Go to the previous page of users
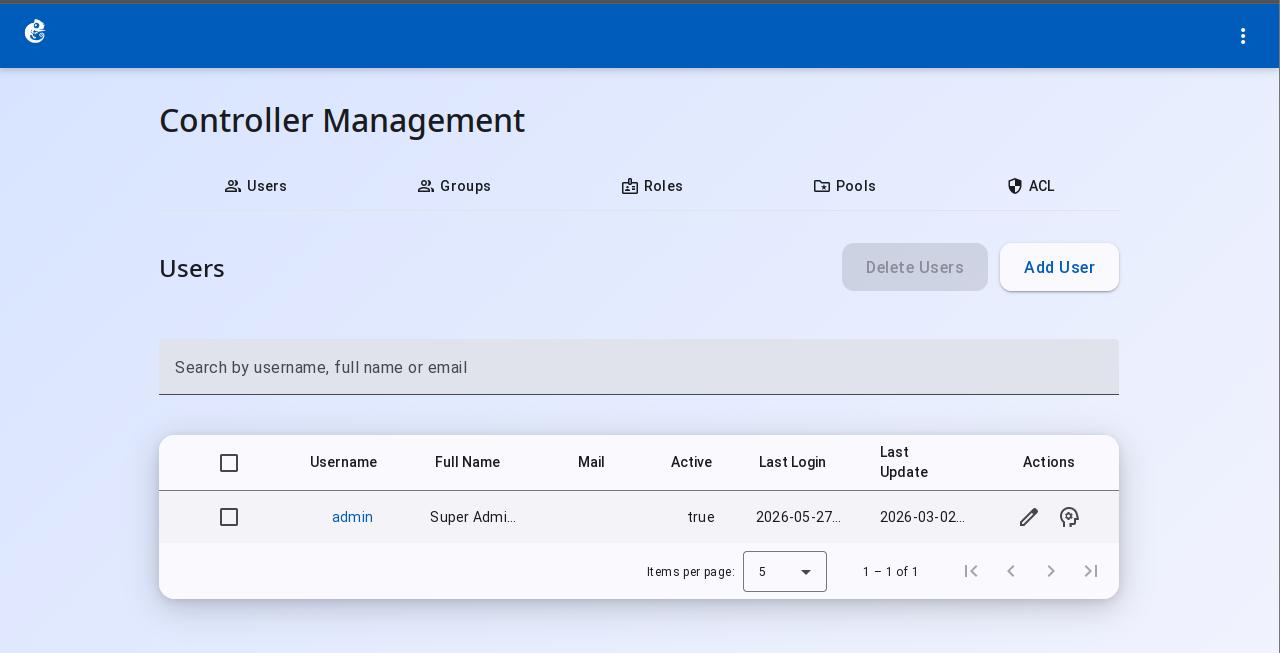The image size is (1280, 653). (x=1011, y=571)
